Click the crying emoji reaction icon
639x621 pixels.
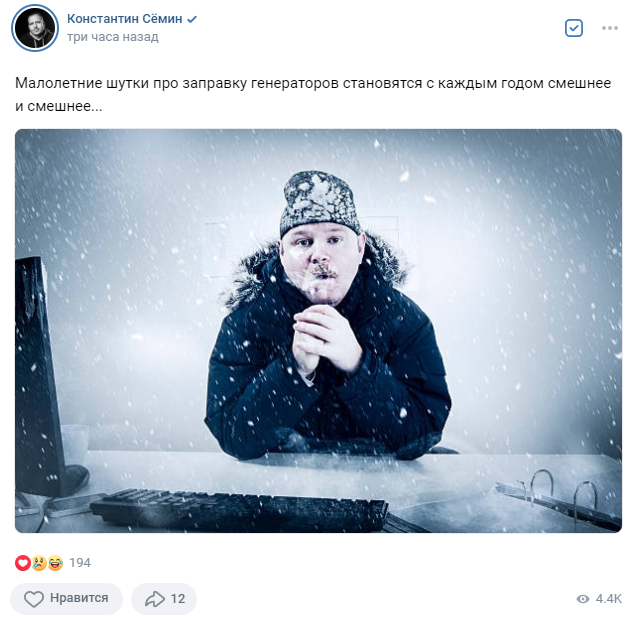39,563
